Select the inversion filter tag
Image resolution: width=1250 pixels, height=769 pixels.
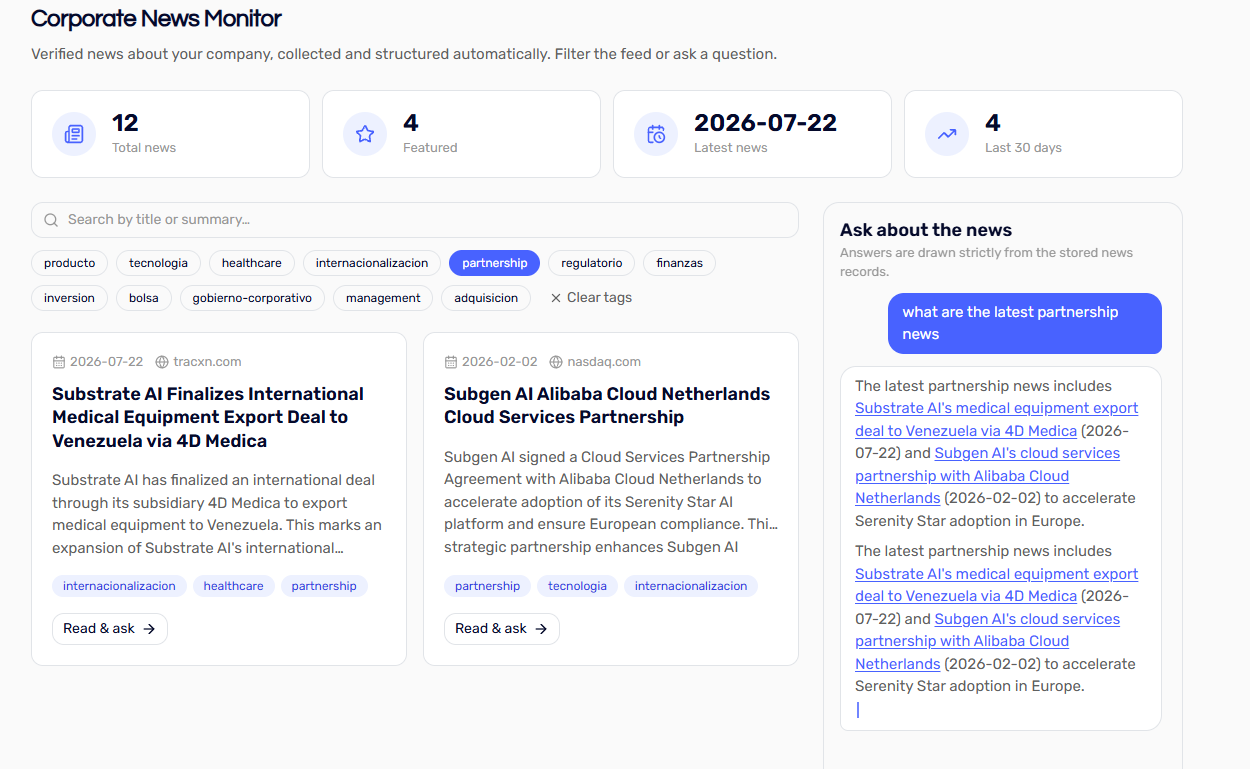click(70, 298)
